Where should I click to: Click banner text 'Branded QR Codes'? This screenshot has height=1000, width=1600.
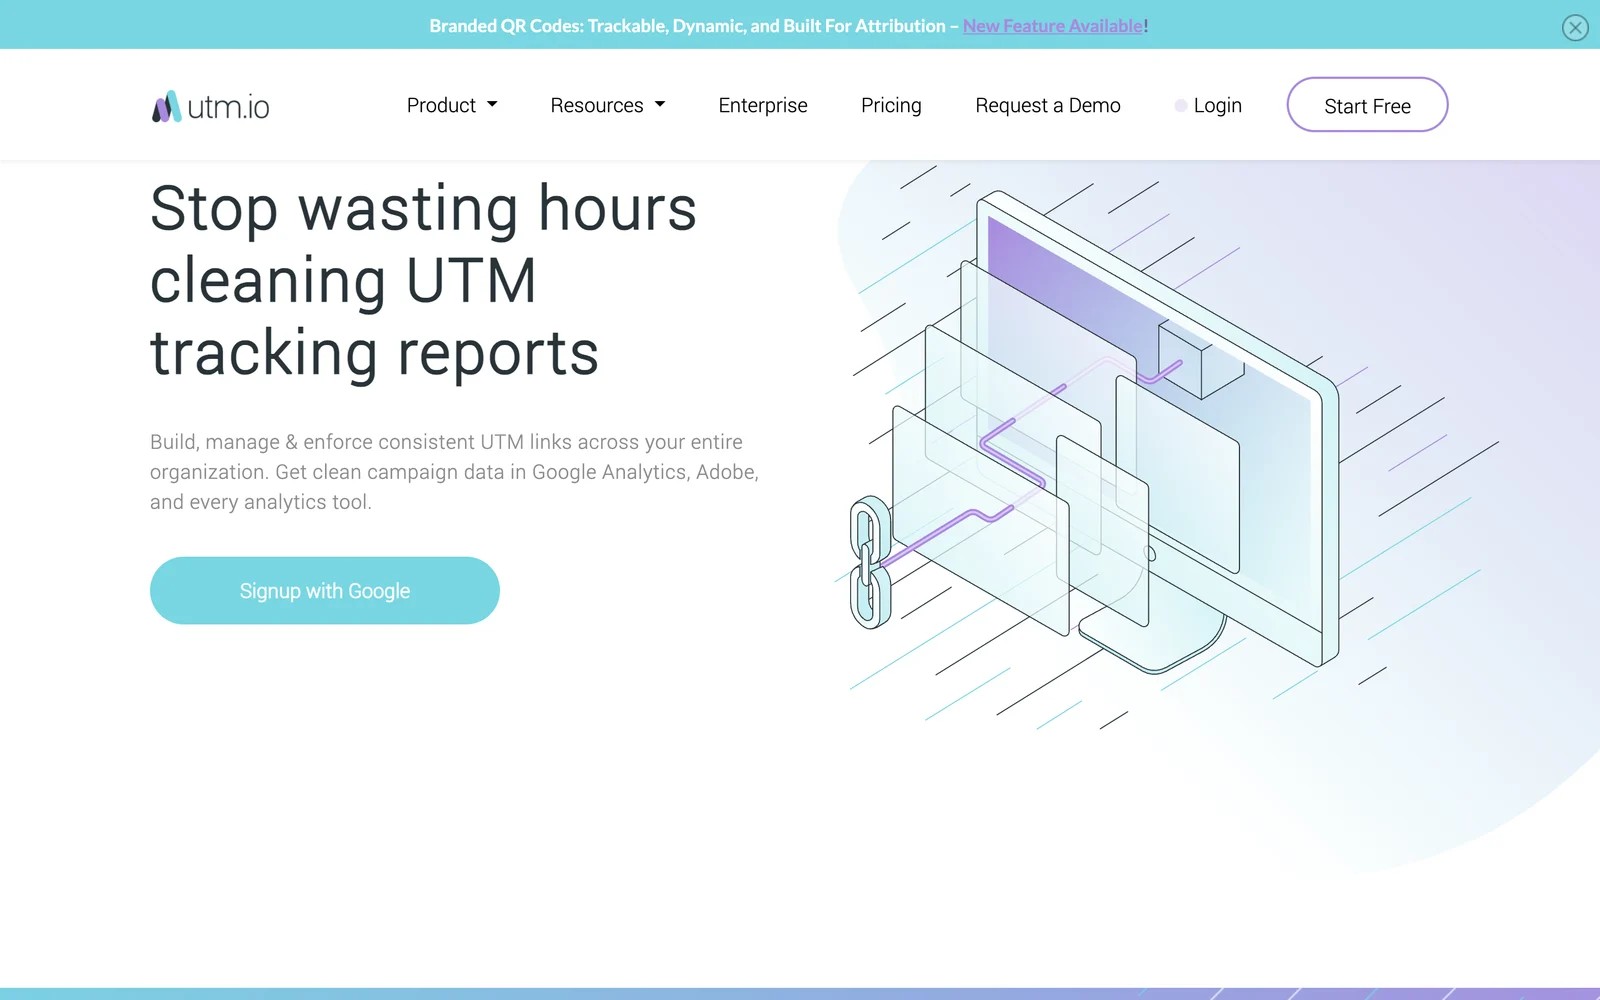[506, 26]
